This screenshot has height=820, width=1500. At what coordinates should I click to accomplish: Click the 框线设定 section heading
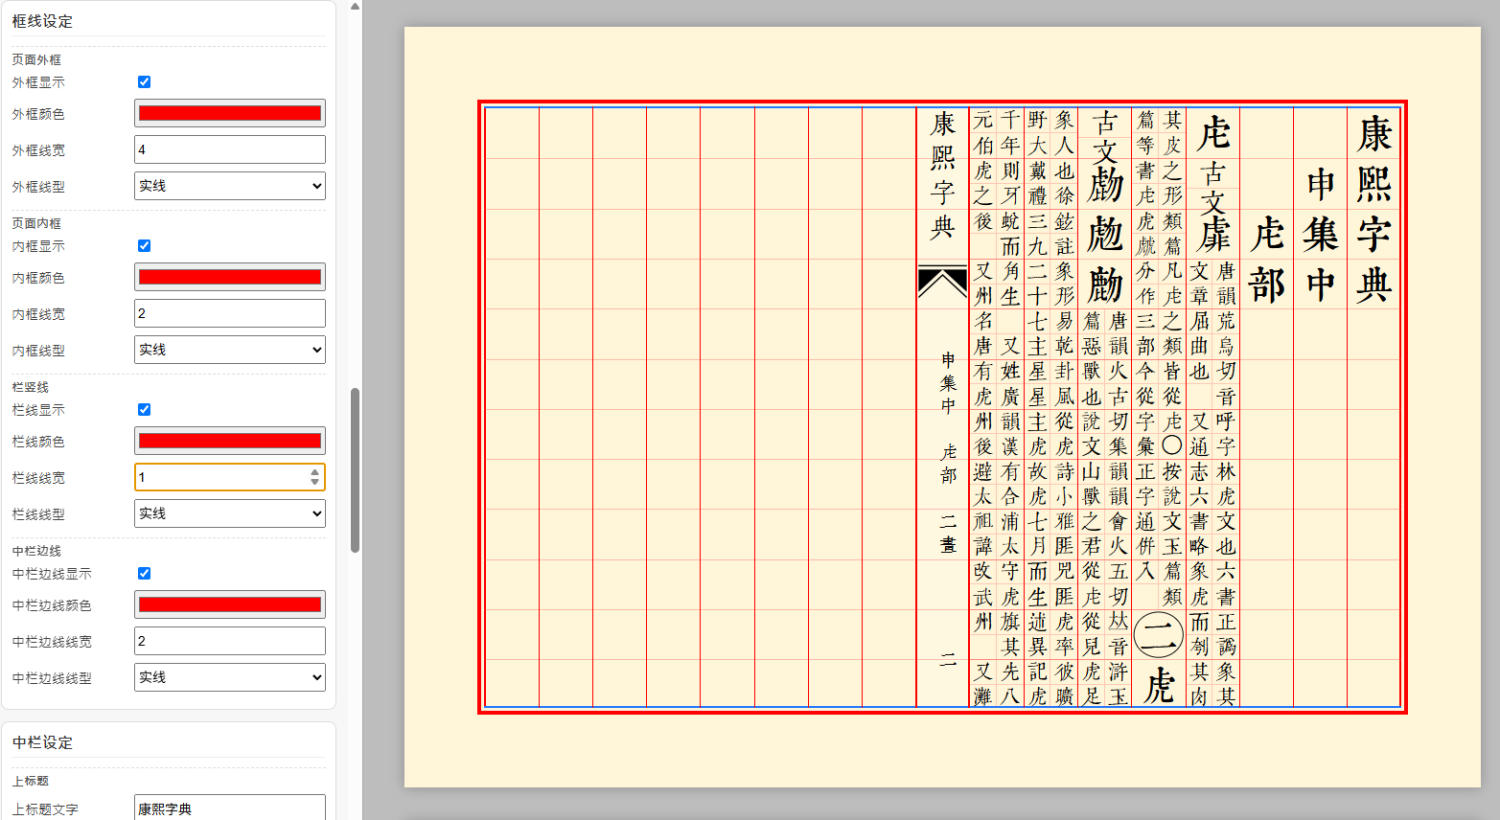coord(42,21)
